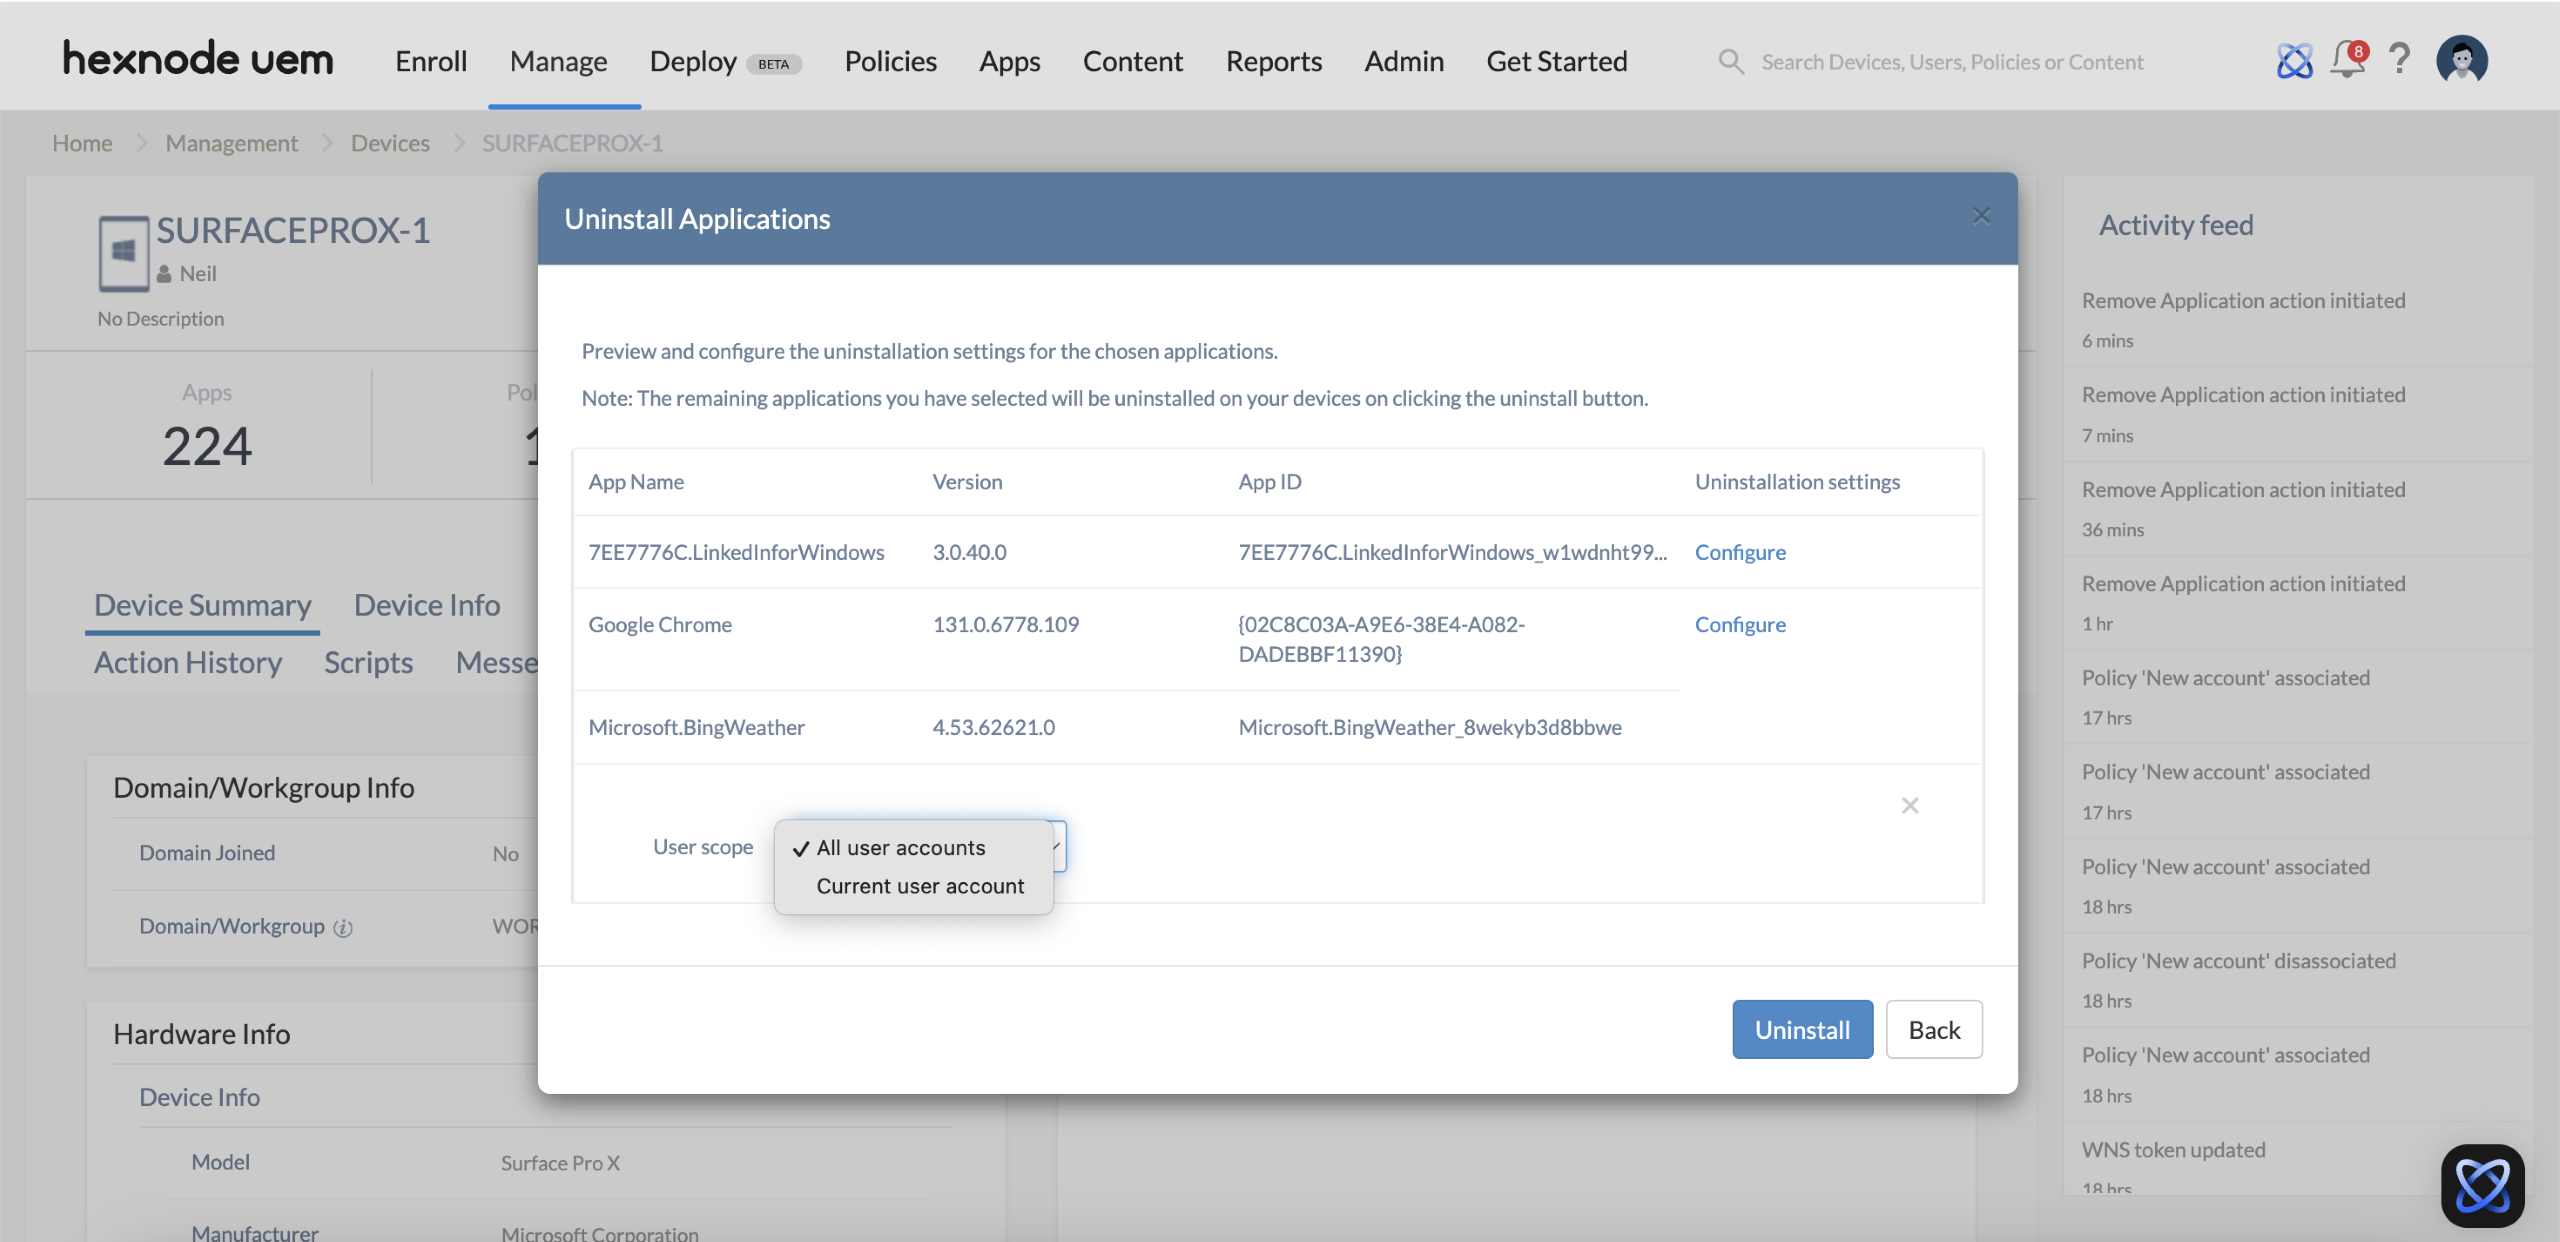Switch to Device Summary tab
Image resolution: width=2560 pixels, height=1242 pixels.
click(x=203, y=605)
